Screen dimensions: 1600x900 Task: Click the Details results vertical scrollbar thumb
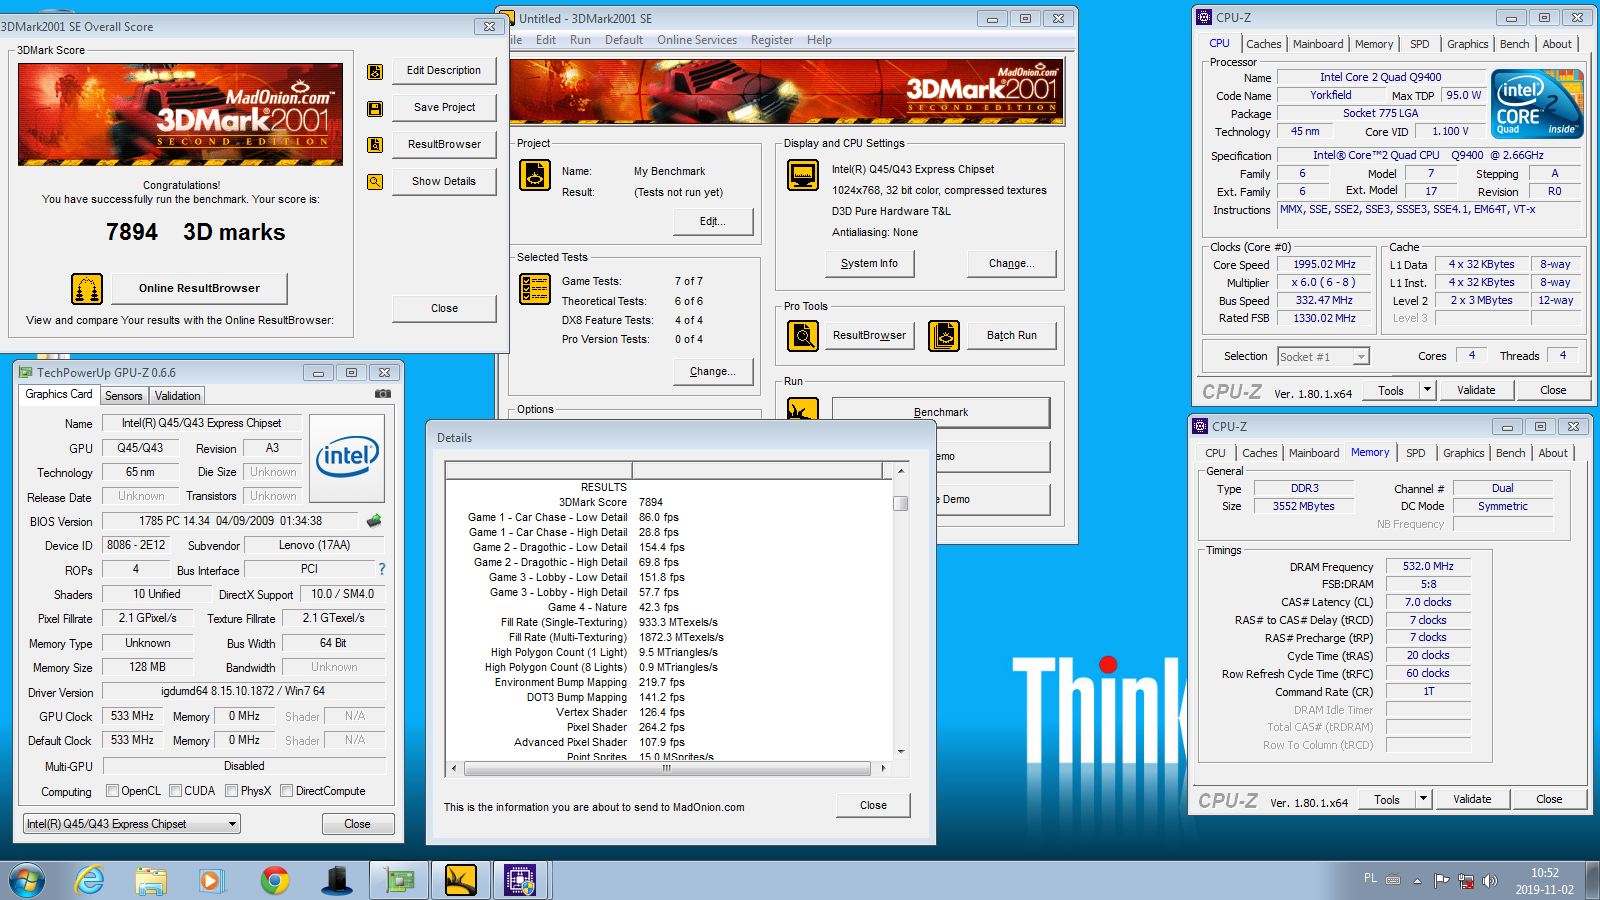pyautogui.click(x=900, y=503)
